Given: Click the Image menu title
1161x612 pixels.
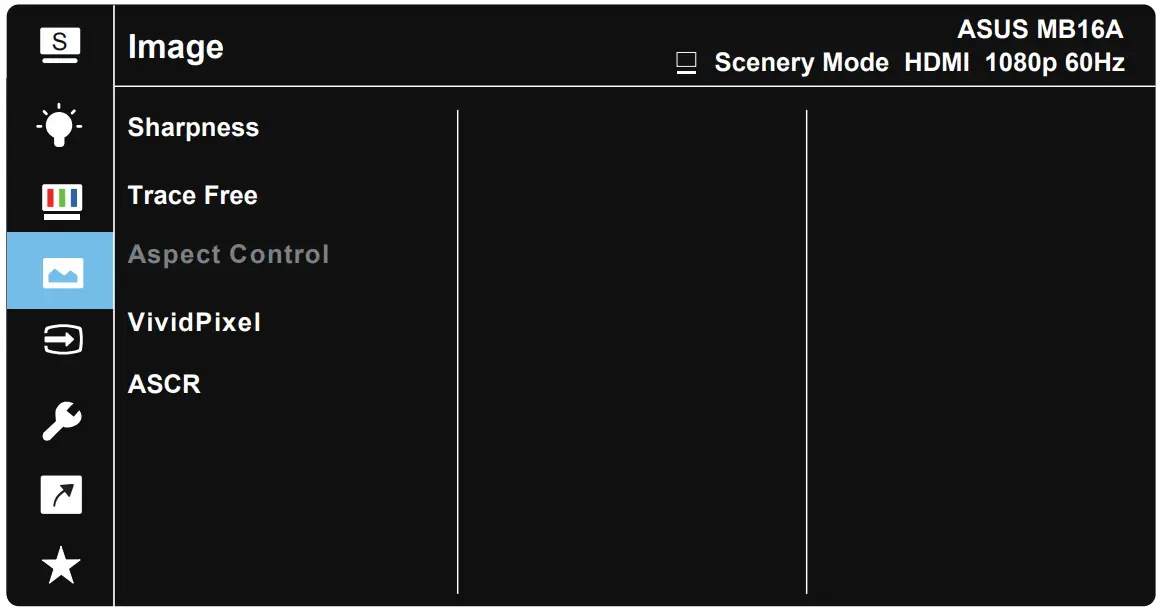Looking at the screenshot, I should 176,47.
